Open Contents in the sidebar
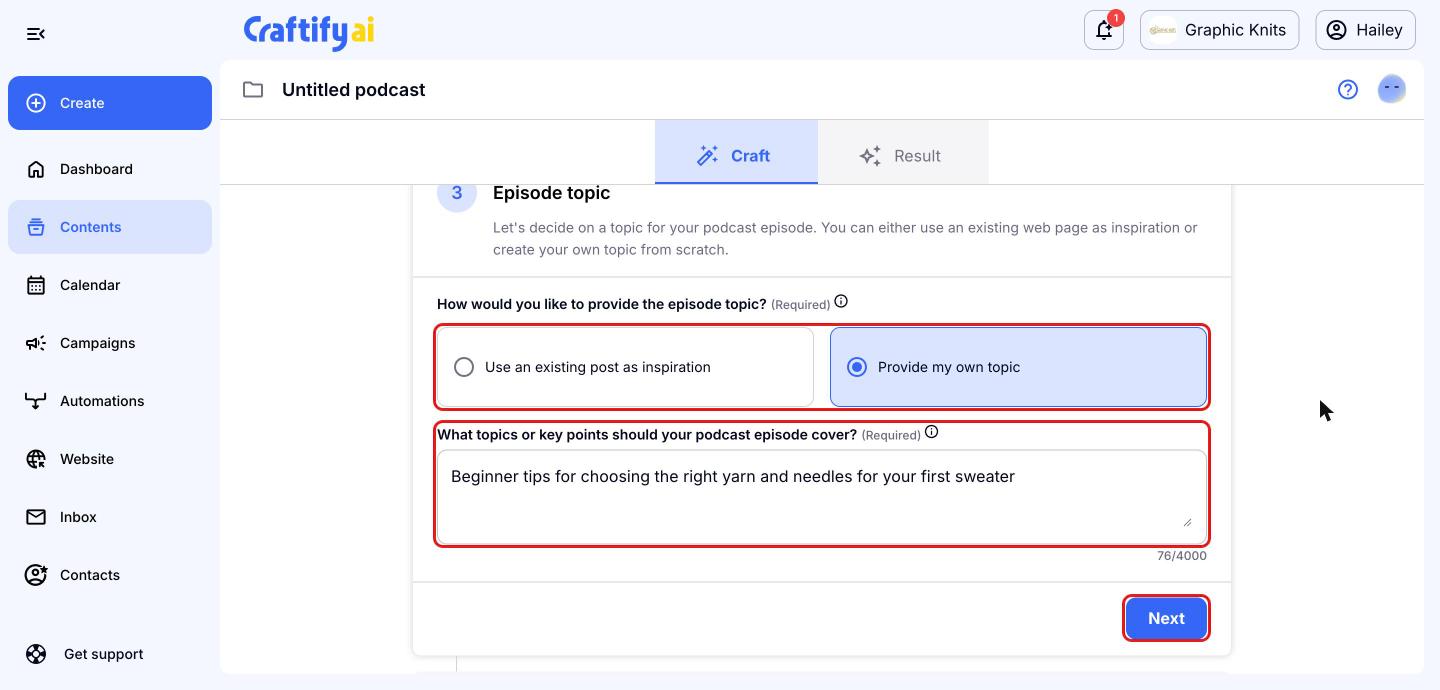This screenshot has height=690, width=1440. [x=110, y=227]
